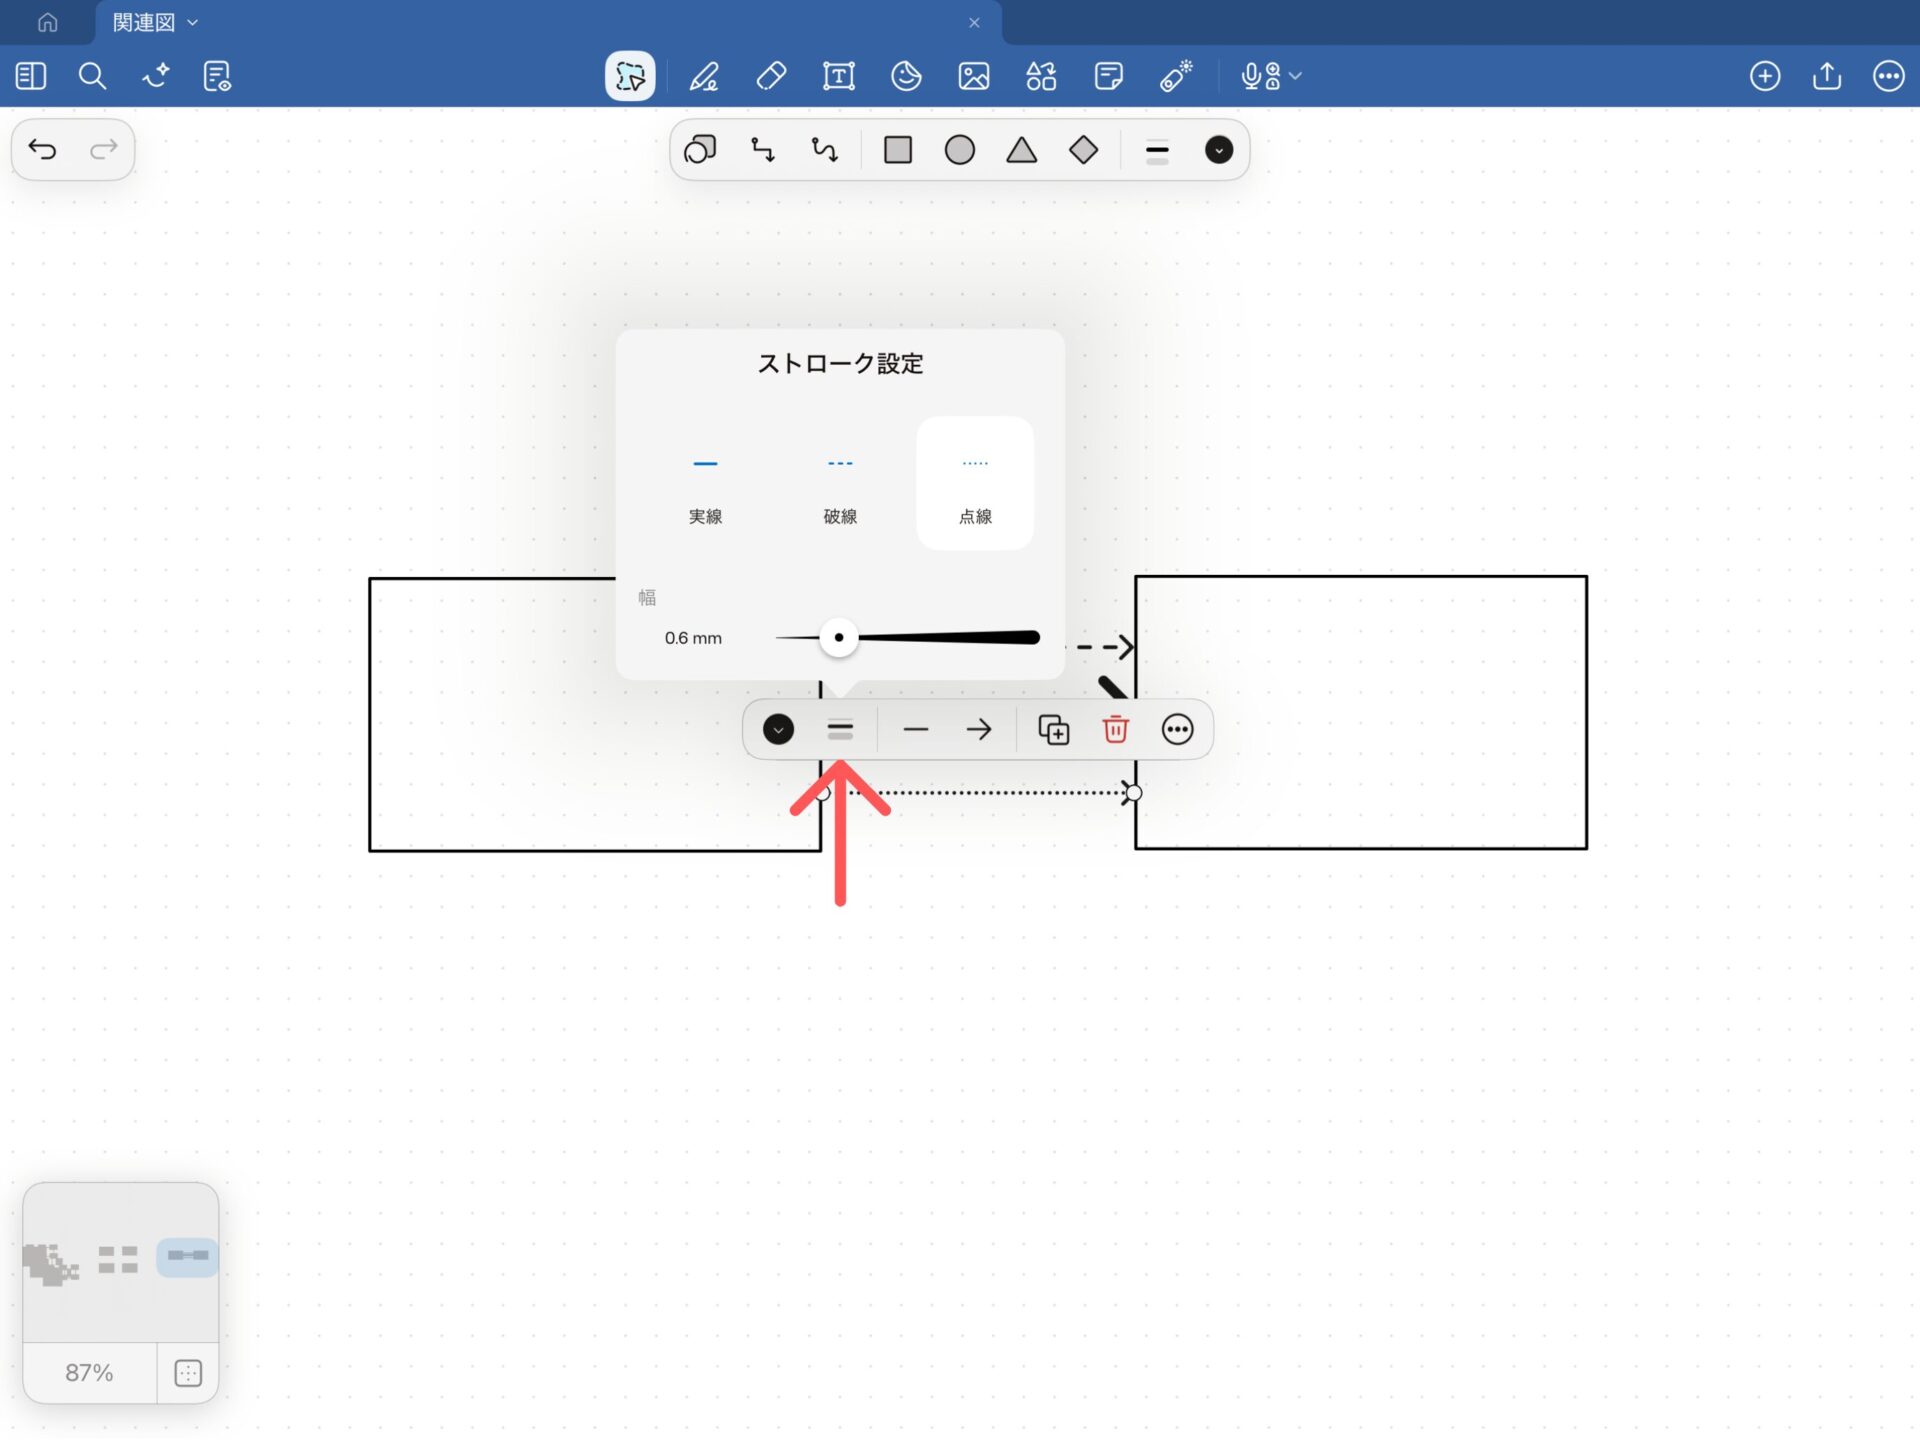Insert an image with photo tool
The height and width of the screenshot is (1440, 1920).
973,76
